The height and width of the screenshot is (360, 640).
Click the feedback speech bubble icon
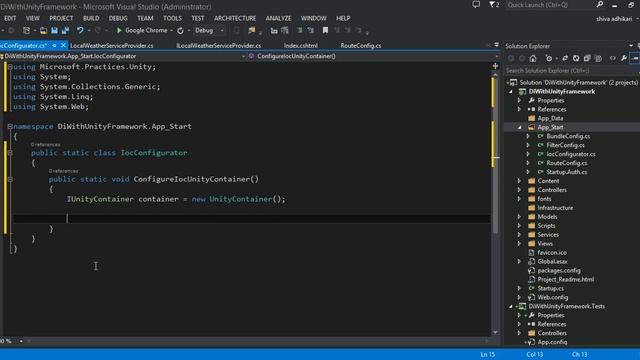click(476, 4)
